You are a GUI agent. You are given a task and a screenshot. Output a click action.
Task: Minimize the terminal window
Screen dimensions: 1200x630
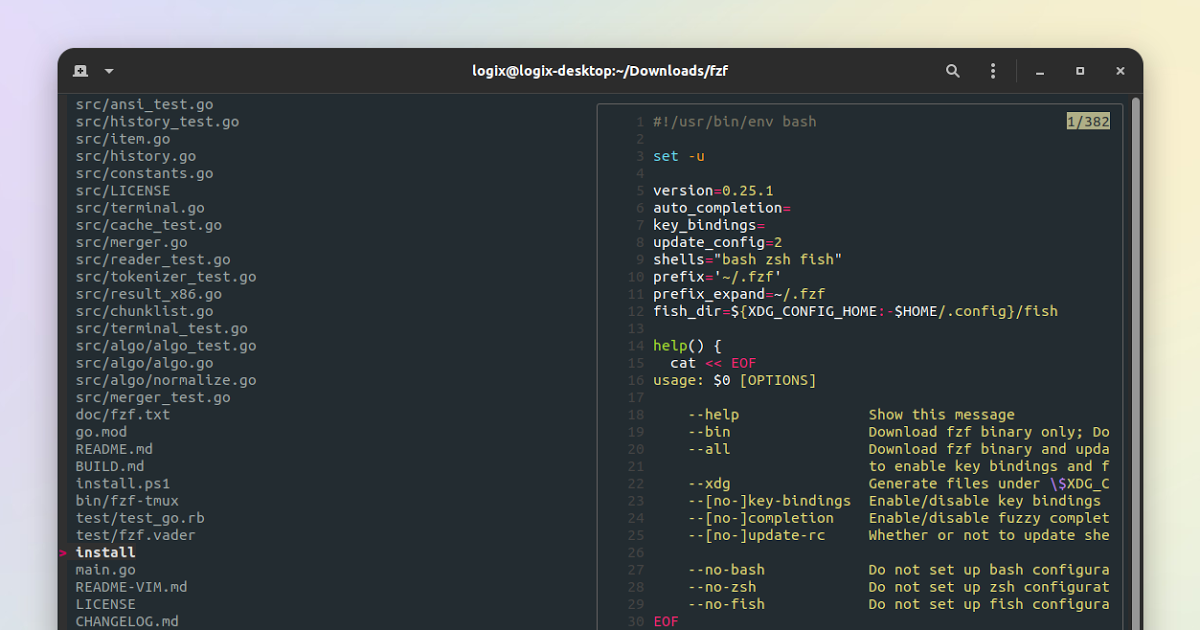1040,71
